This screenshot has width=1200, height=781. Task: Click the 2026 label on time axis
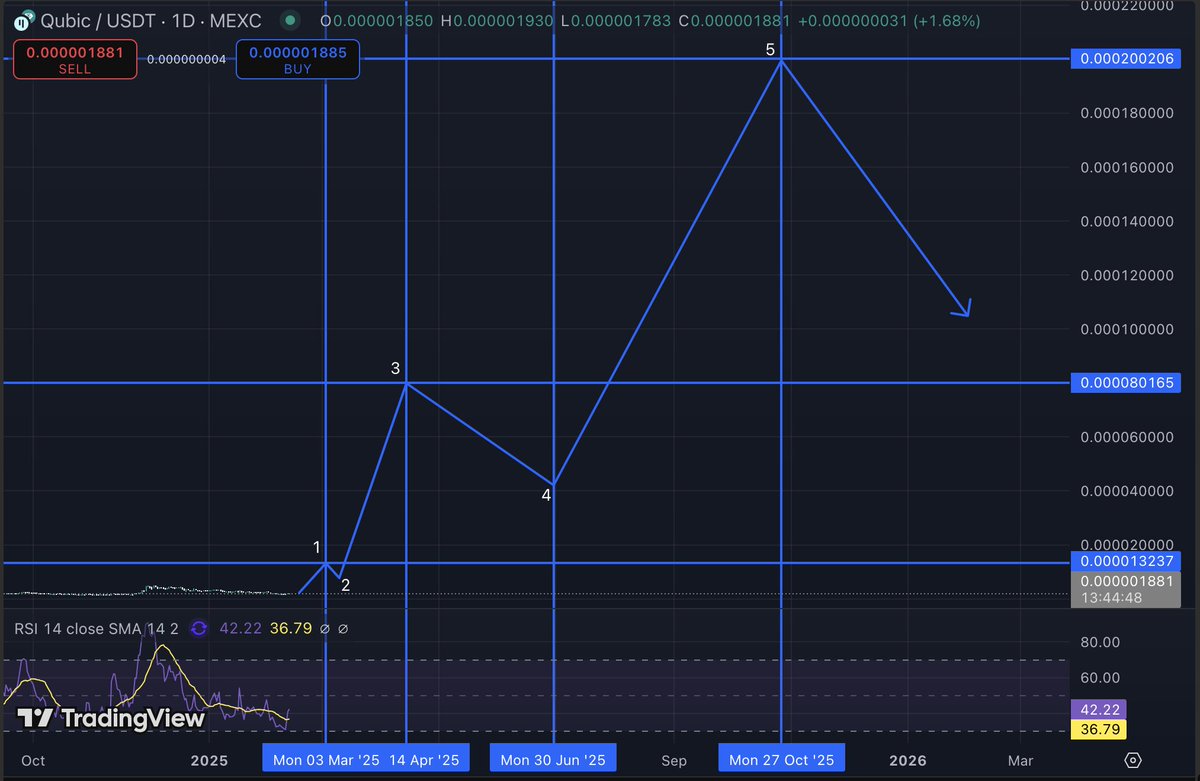[x=908, y=760]
